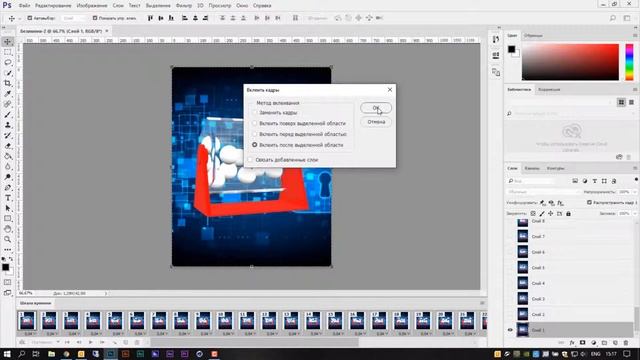
Task: Create a new adjustment layer icon
Action: point(593,343)
